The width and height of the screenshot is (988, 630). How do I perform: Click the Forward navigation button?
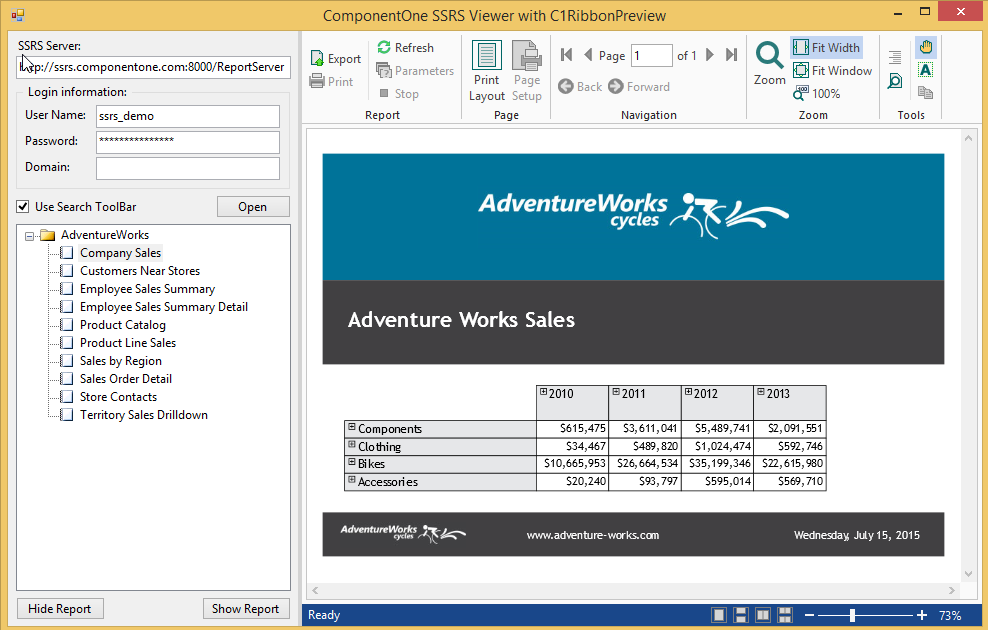tap(639, 86)
